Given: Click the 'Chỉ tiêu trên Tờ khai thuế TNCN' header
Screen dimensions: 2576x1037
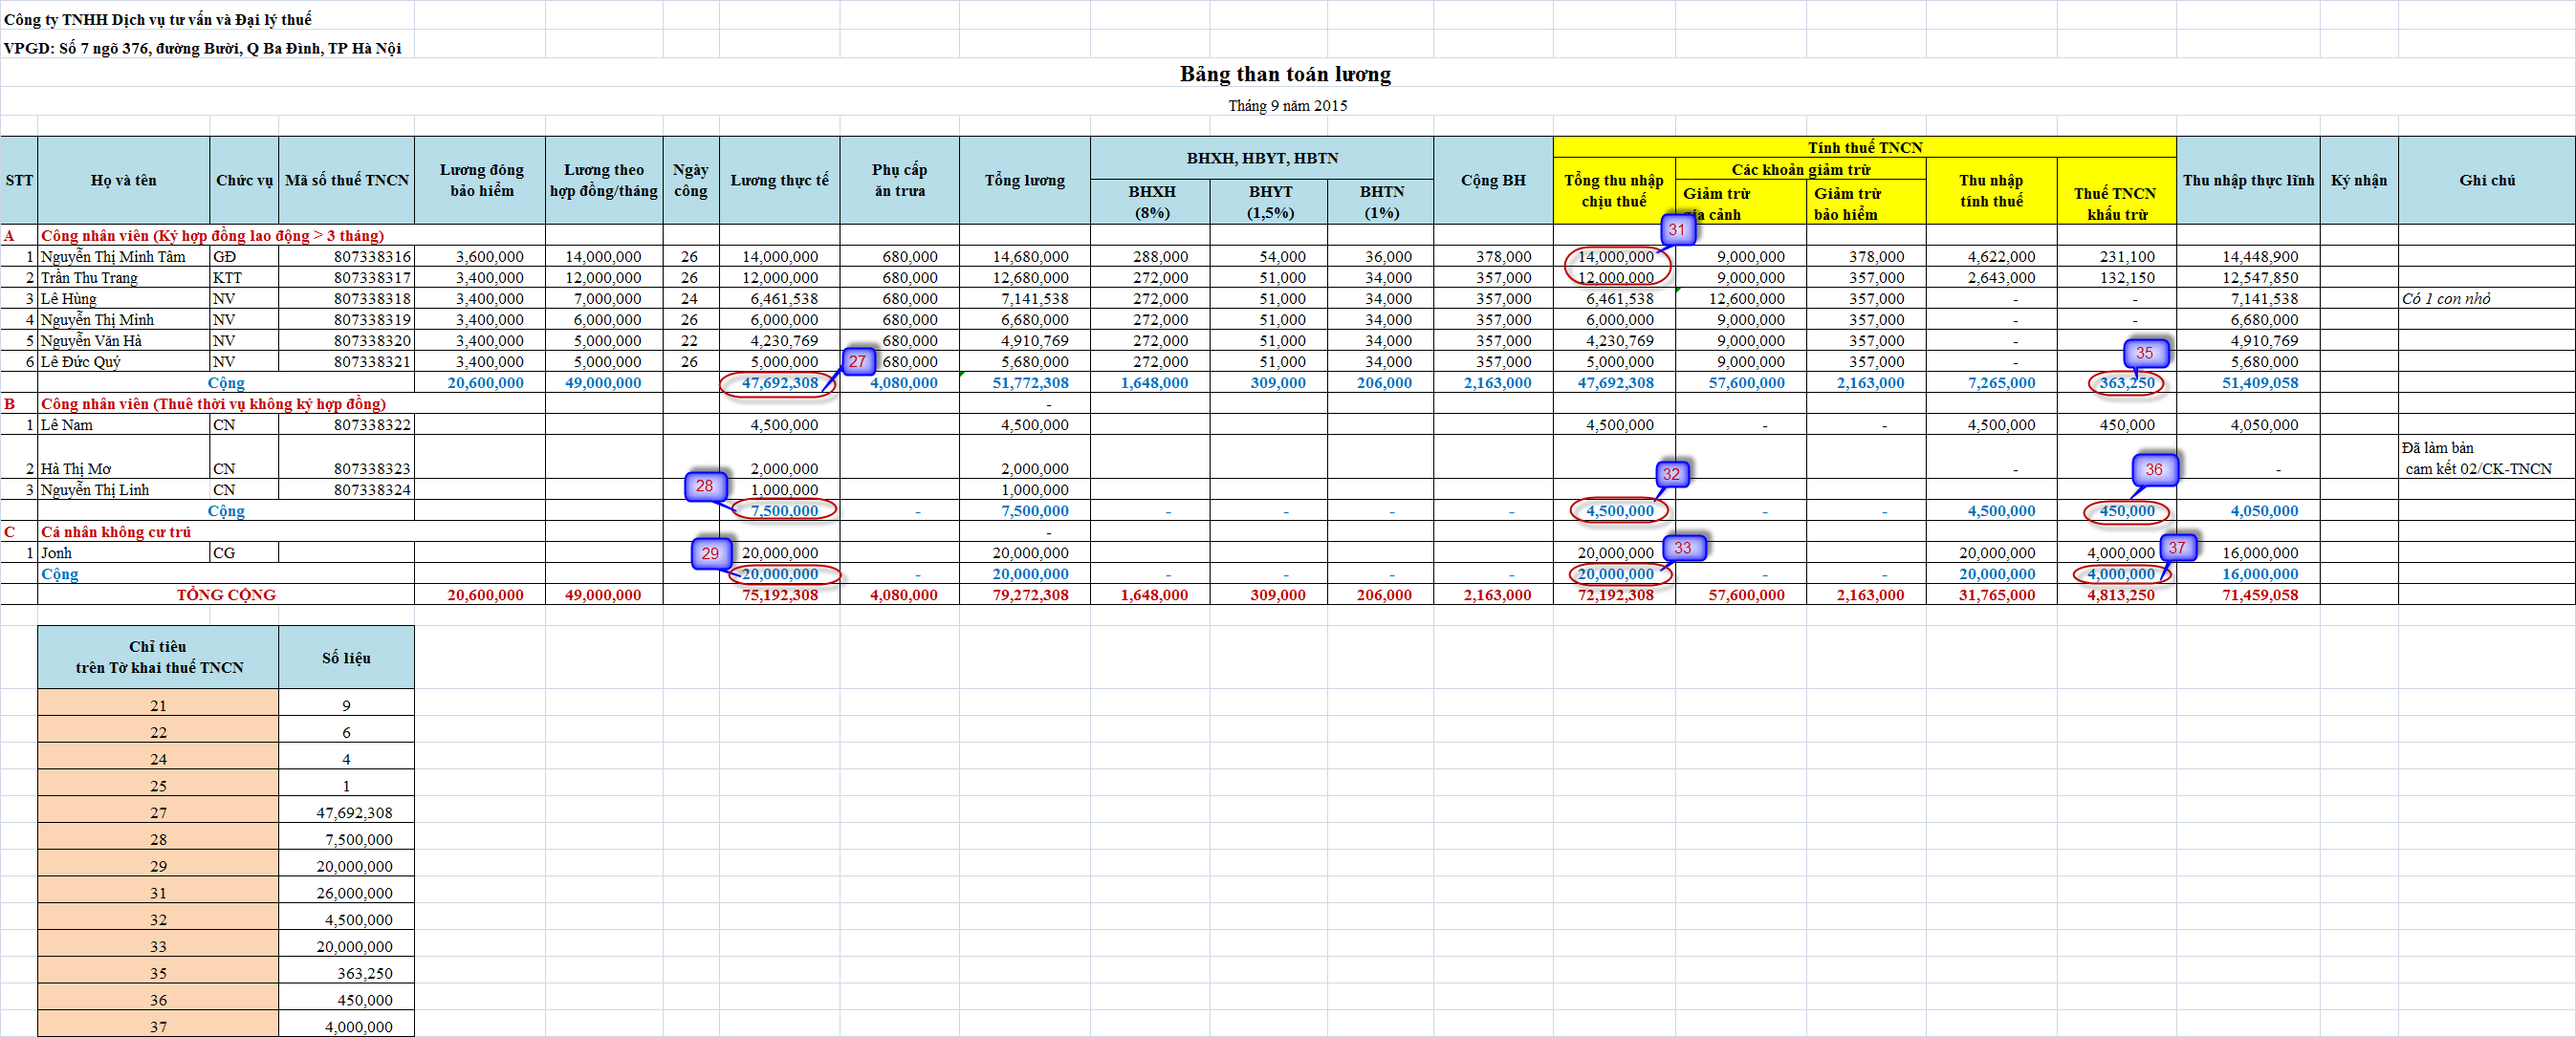Looking at the screenshot, I should (158, 657).
